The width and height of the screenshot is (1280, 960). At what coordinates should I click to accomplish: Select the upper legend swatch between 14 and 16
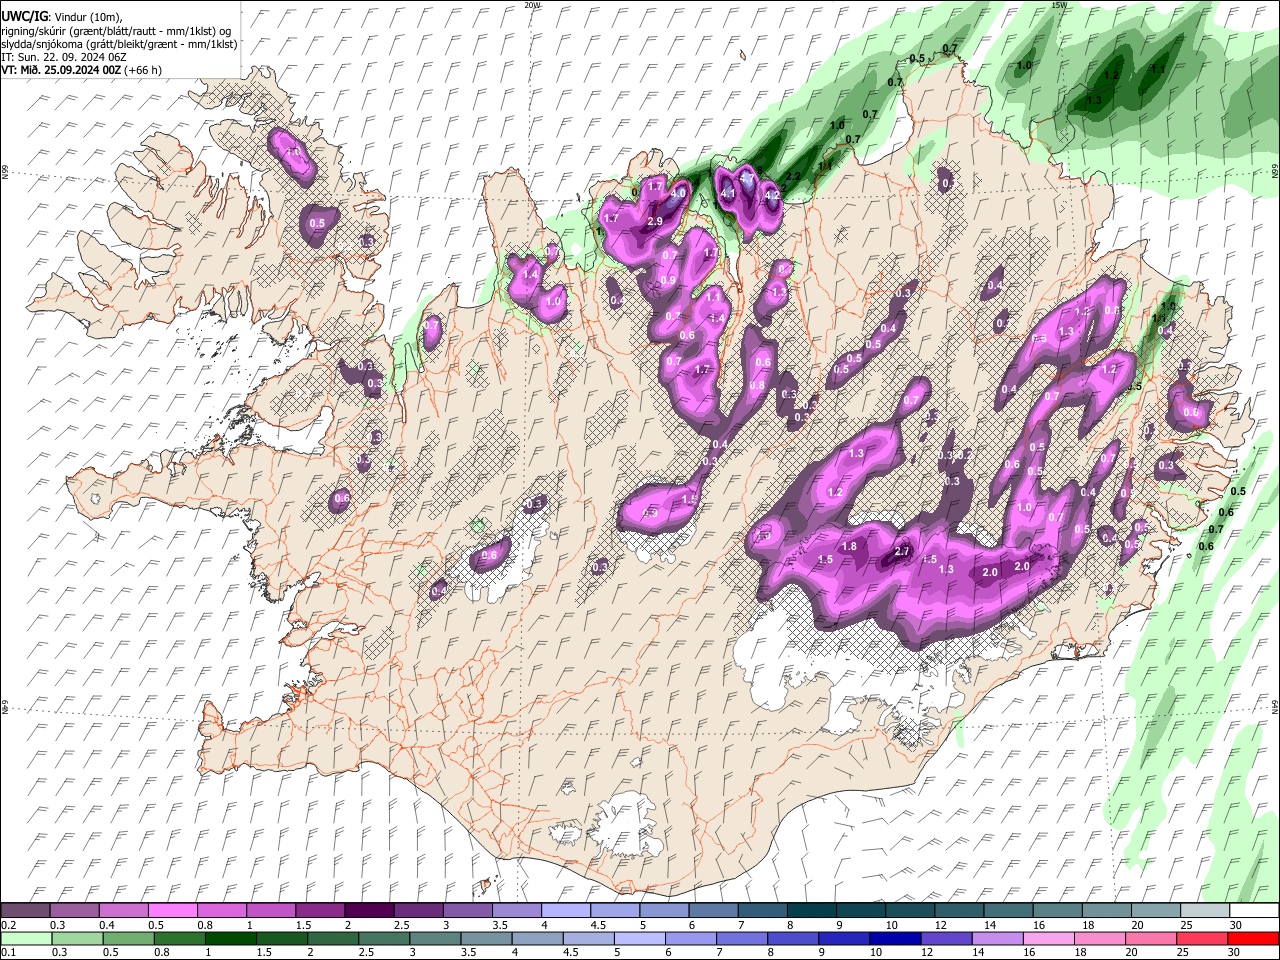pos(1008,911)
